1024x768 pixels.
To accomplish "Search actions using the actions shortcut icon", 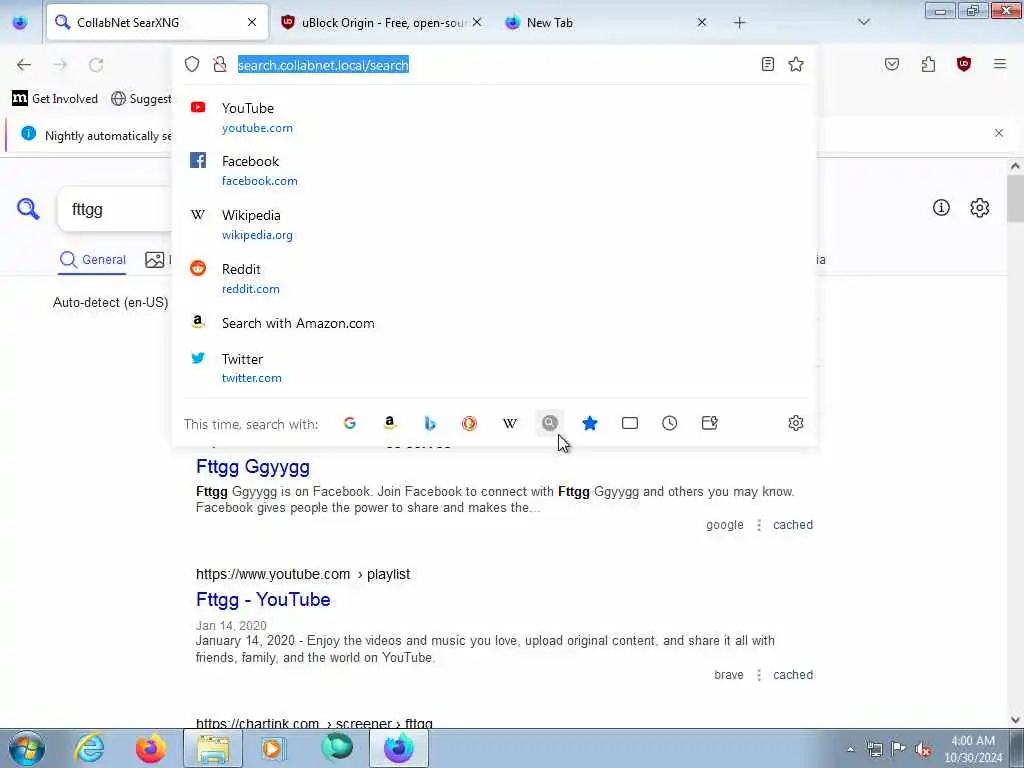I will 710,423.
